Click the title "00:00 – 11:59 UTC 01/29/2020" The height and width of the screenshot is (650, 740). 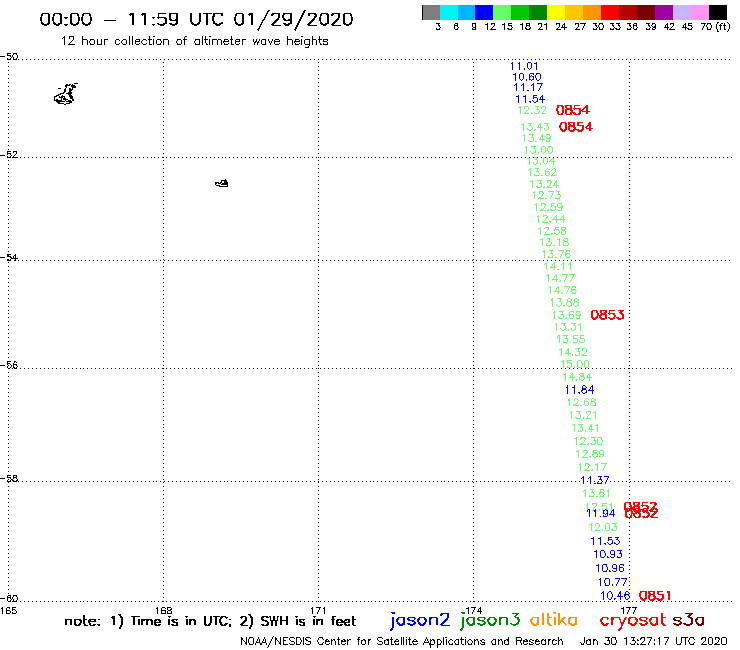[x=196, y=19]
